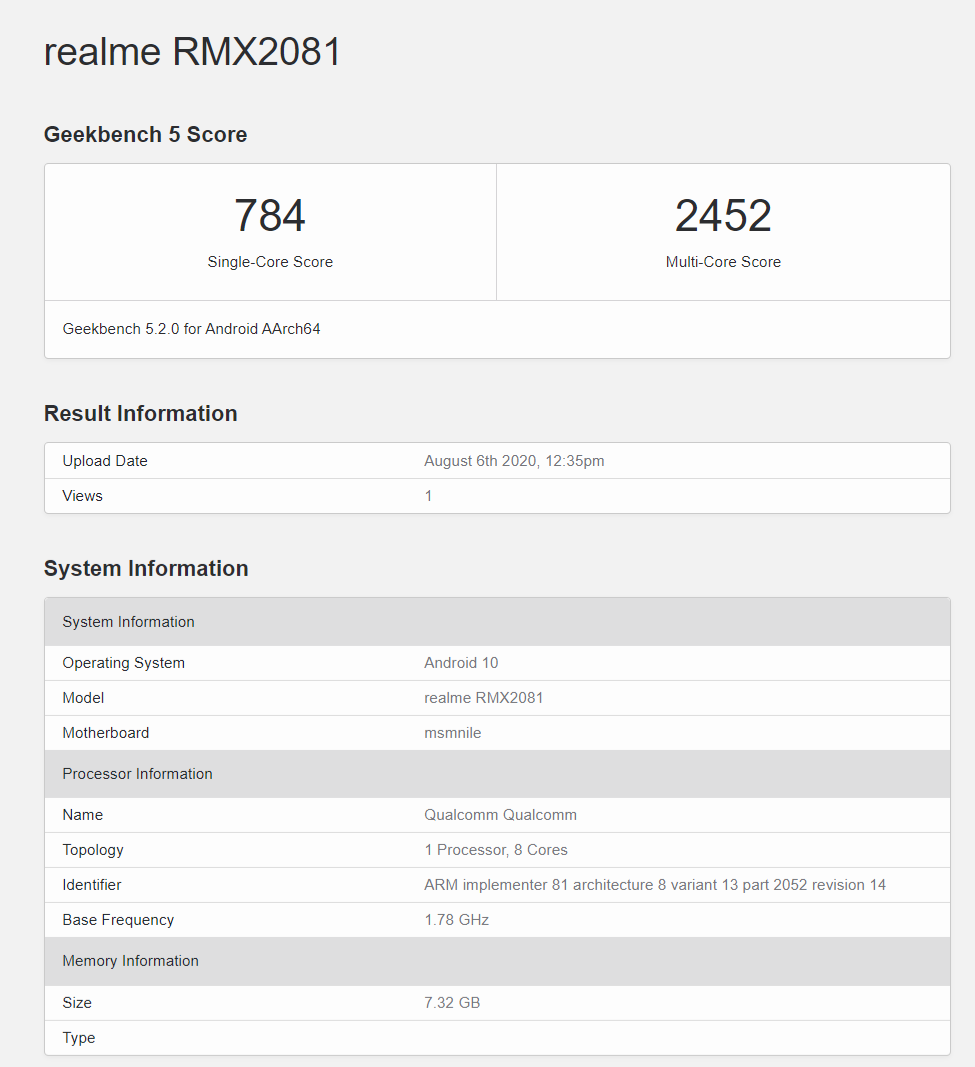975x1067 pixels.
Task: Click the Views row label
Action: pyautogui.click(x=81, y=495)
